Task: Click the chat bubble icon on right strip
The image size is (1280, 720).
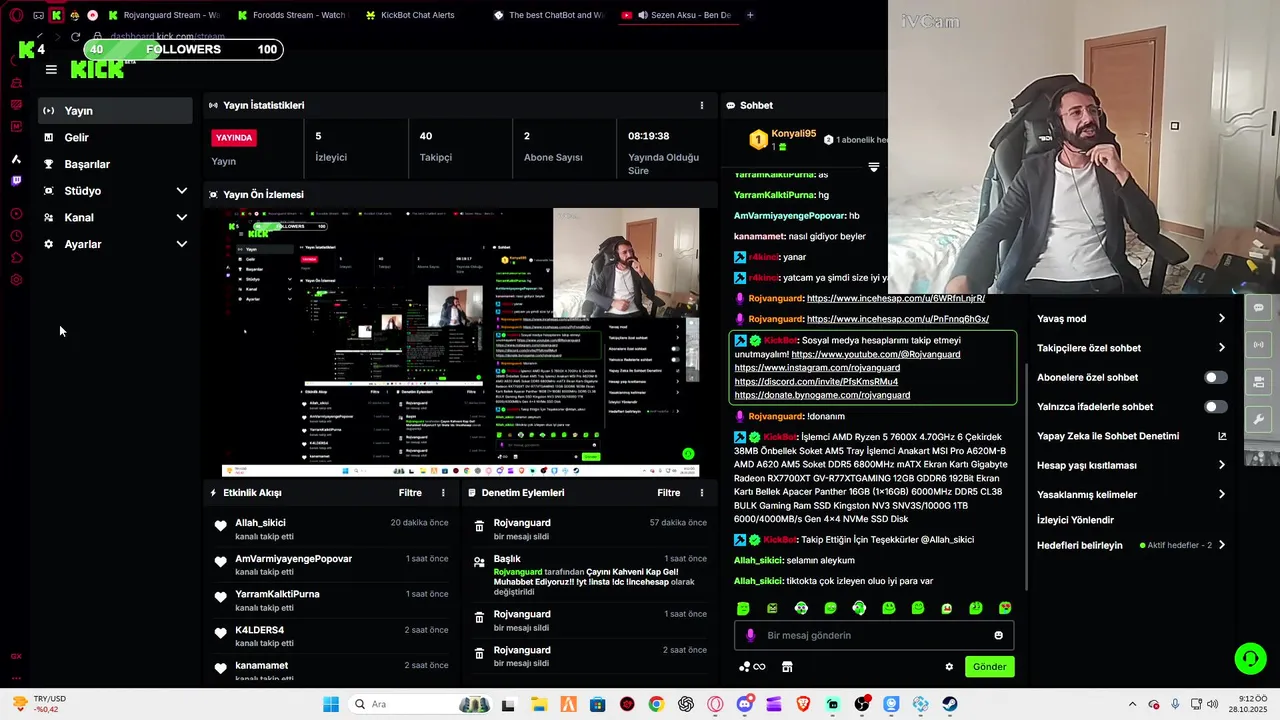Action: click(x=1259, y=308)
